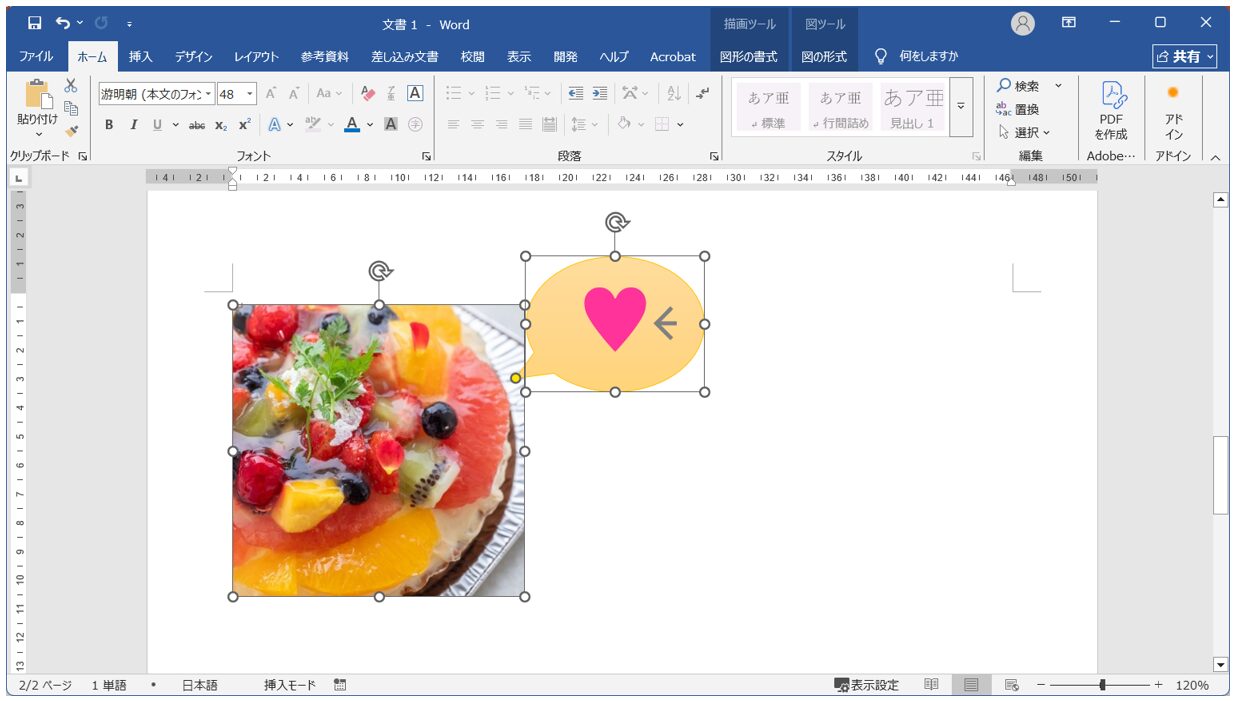
Task: Decrease the paragraph indent
Action: (x=575, y=94)
